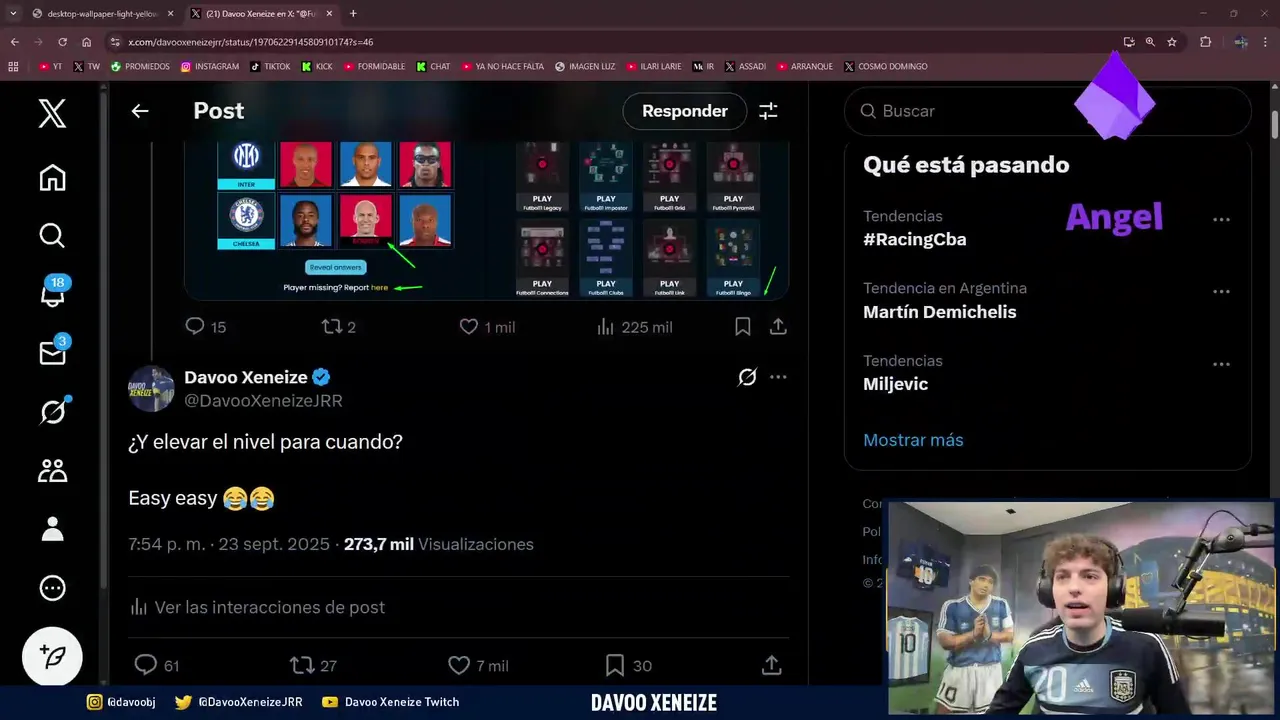Focus the Buscar search field

(x=1048, y=111)
